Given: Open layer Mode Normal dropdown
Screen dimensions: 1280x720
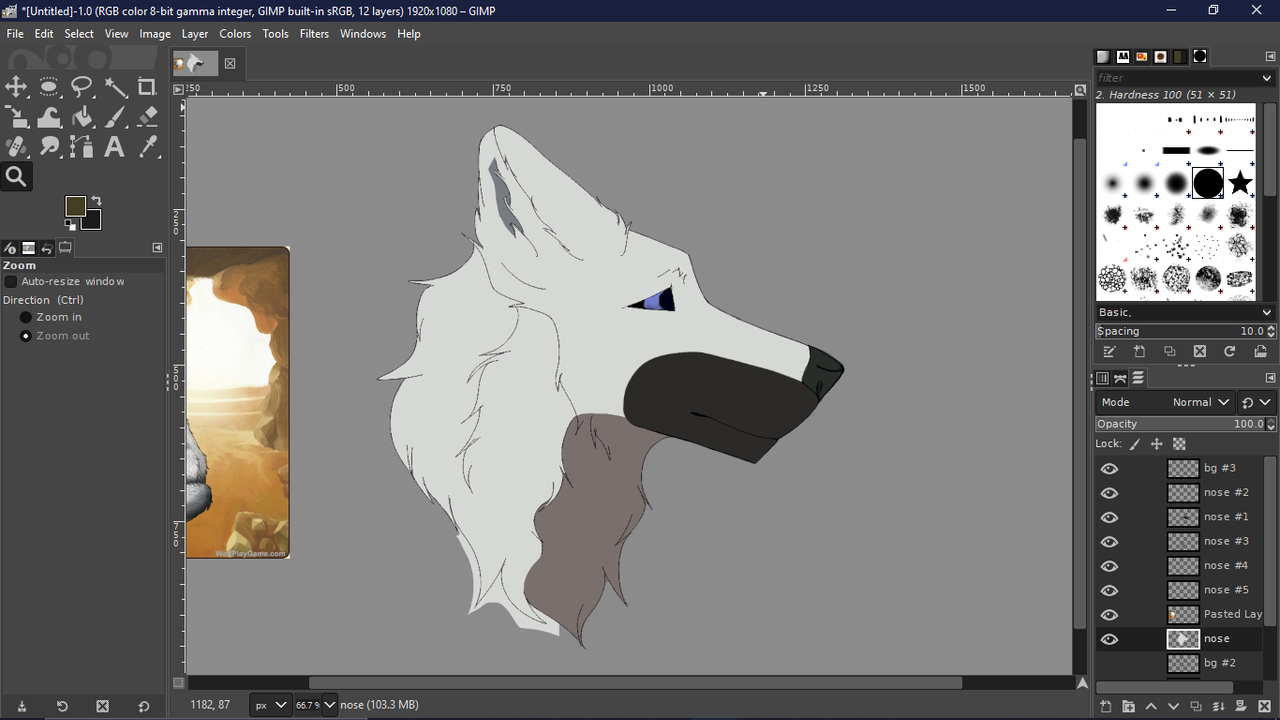Looking at the screenshot, I should (x=1166, y=402).
